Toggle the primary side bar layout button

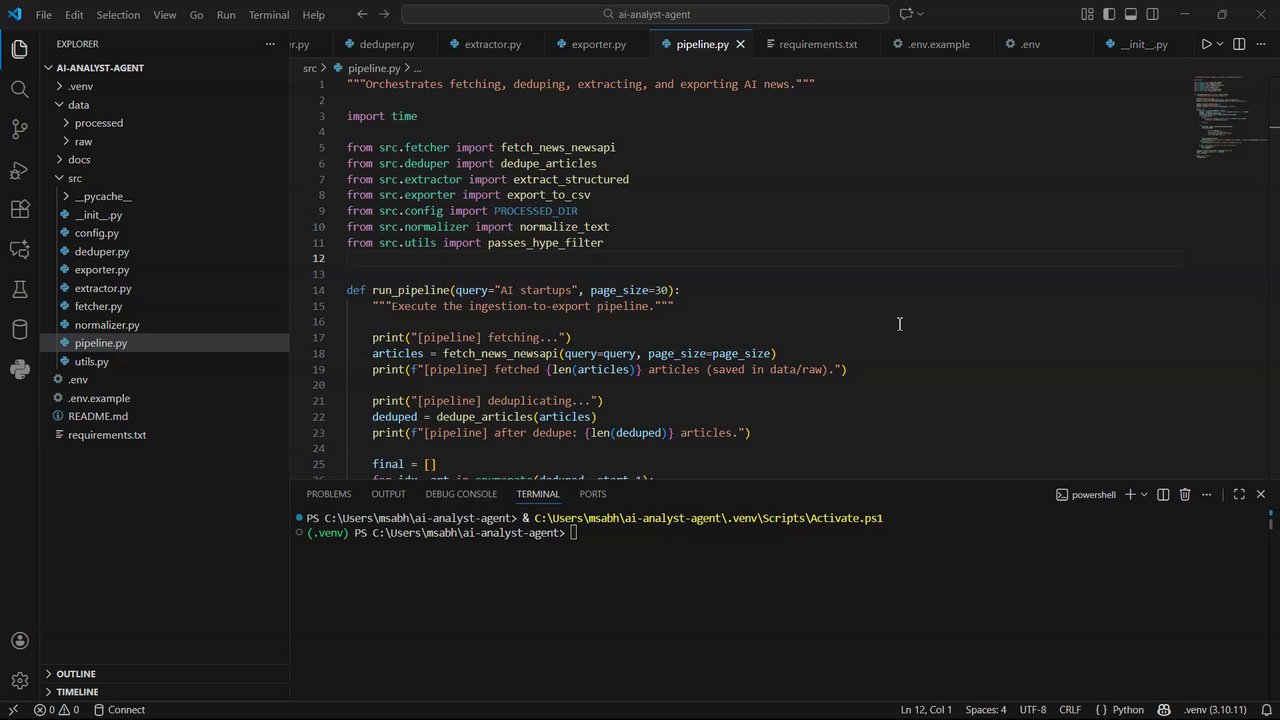click(1109, 14)
